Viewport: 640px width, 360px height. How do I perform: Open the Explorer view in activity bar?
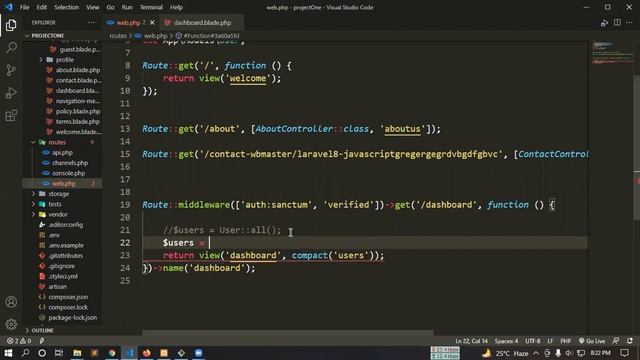(11, 25)
